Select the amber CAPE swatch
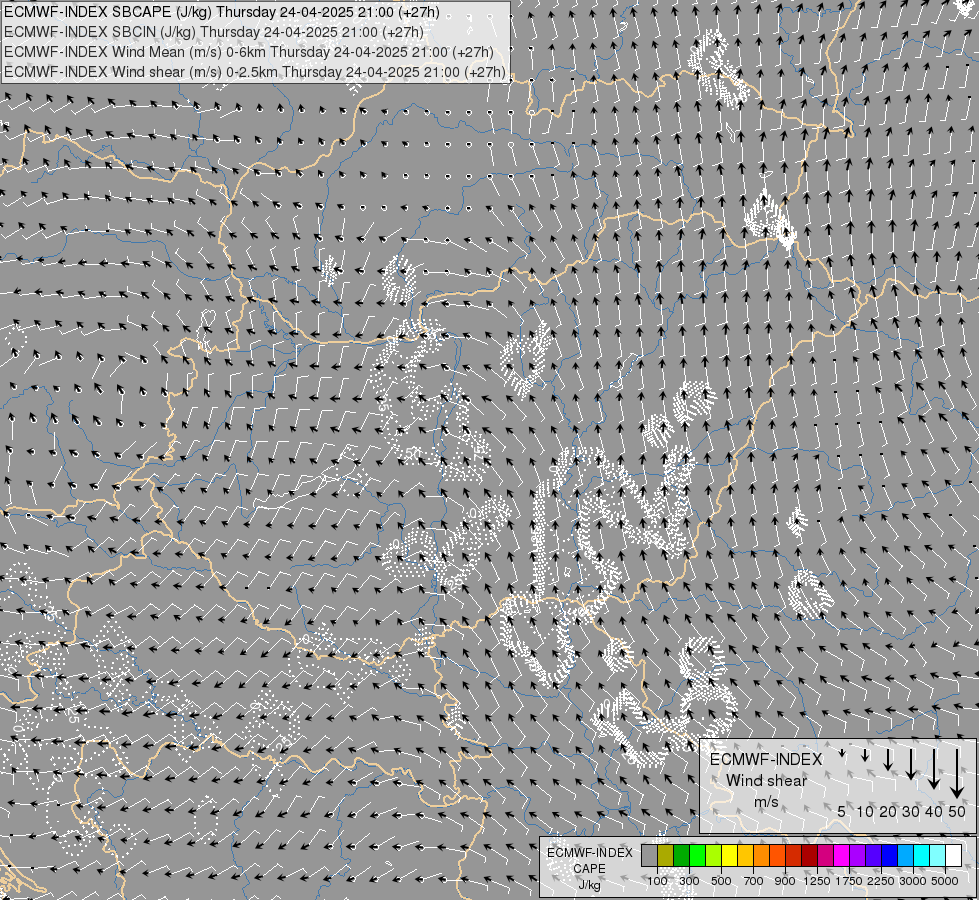This screenshot has width=979, height=900. coord(745,856)
